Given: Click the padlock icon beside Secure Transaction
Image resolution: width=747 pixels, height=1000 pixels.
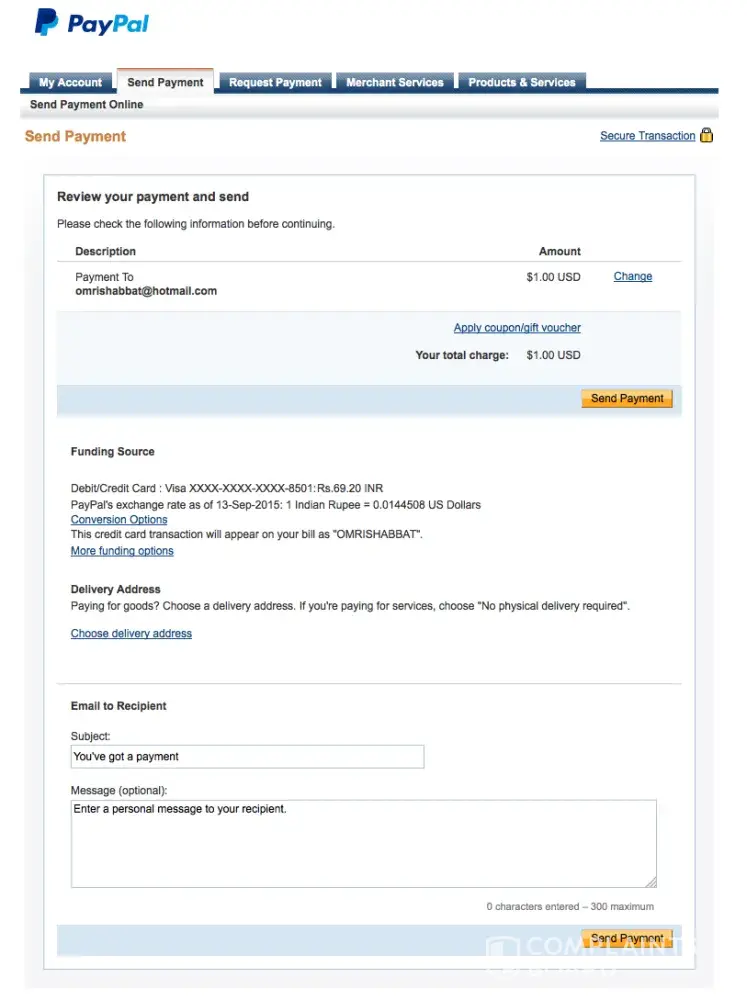Looking at the screenshot, I should point(707,135).
